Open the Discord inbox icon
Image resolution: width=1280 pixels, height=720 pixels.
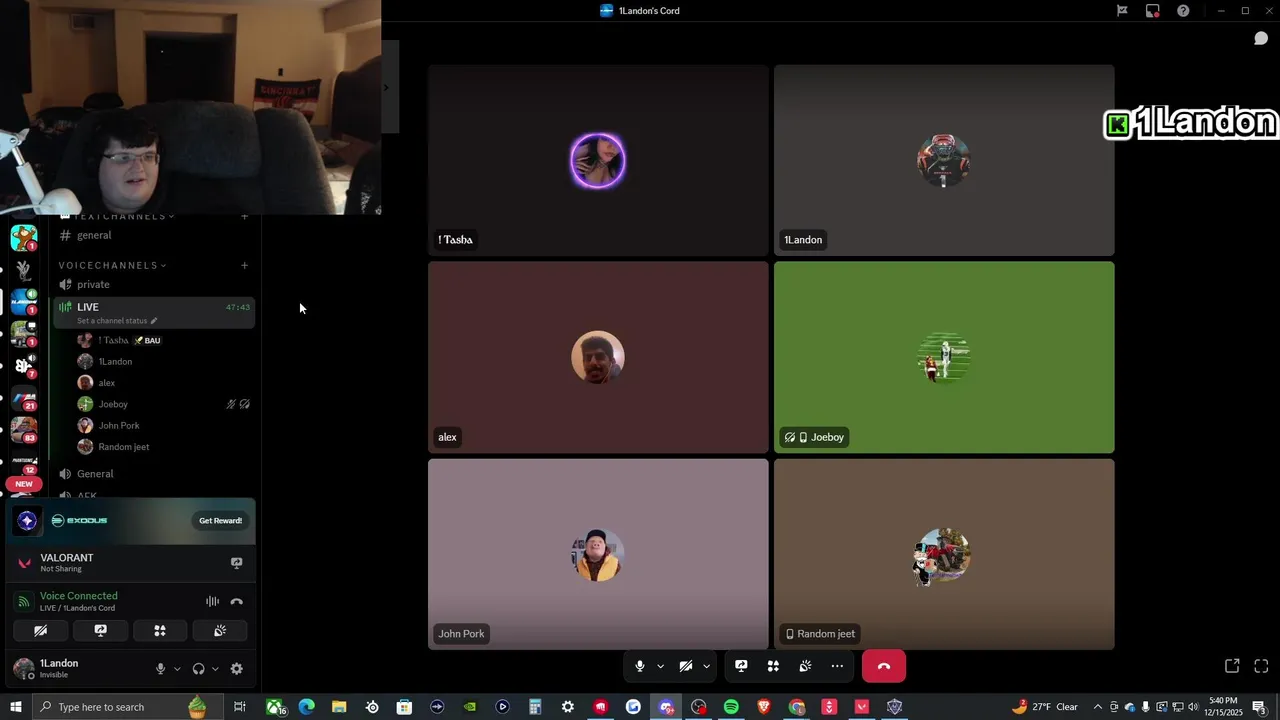(1153, 11)
